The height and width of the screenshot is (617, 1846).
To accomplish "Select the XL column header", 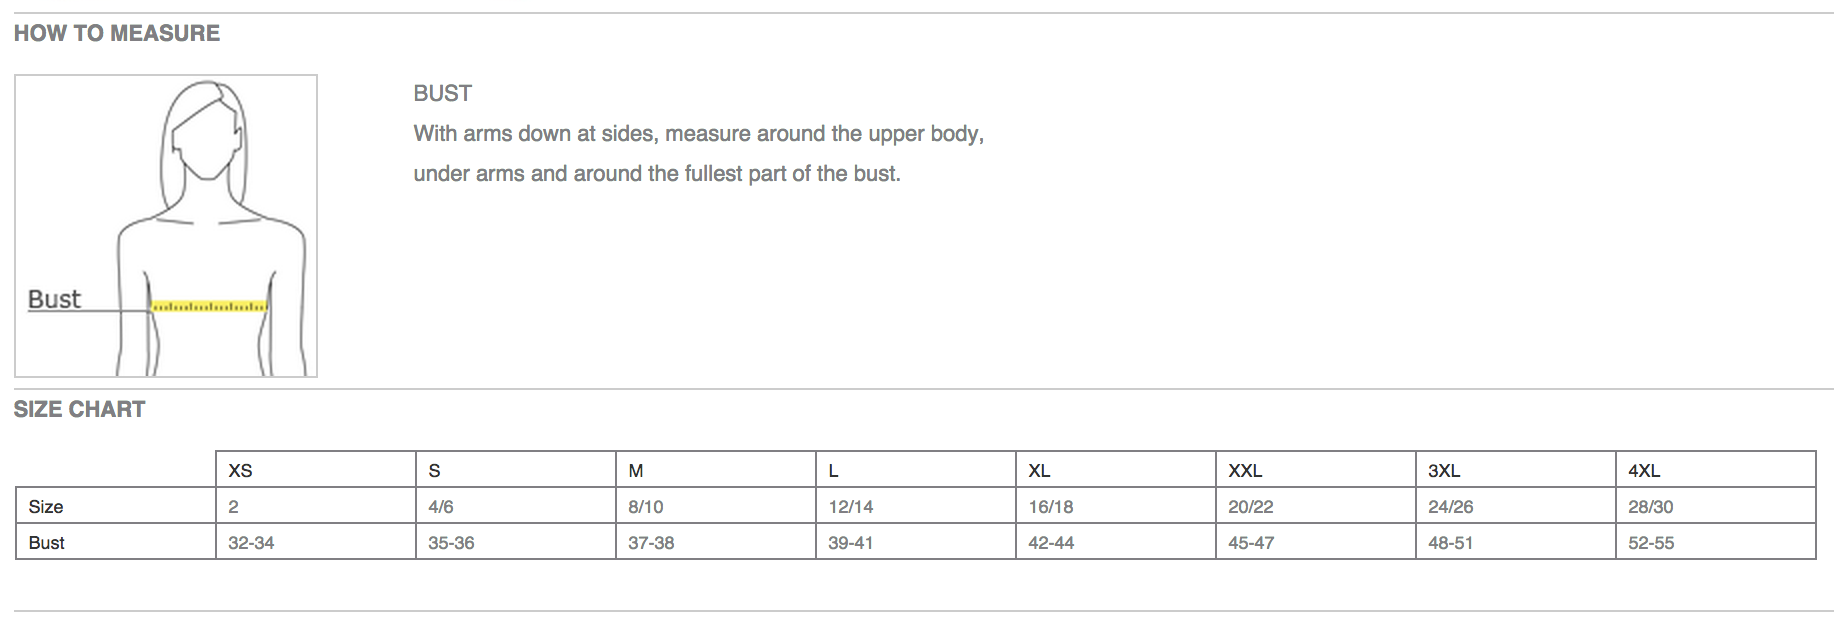I will (1116, 470).
